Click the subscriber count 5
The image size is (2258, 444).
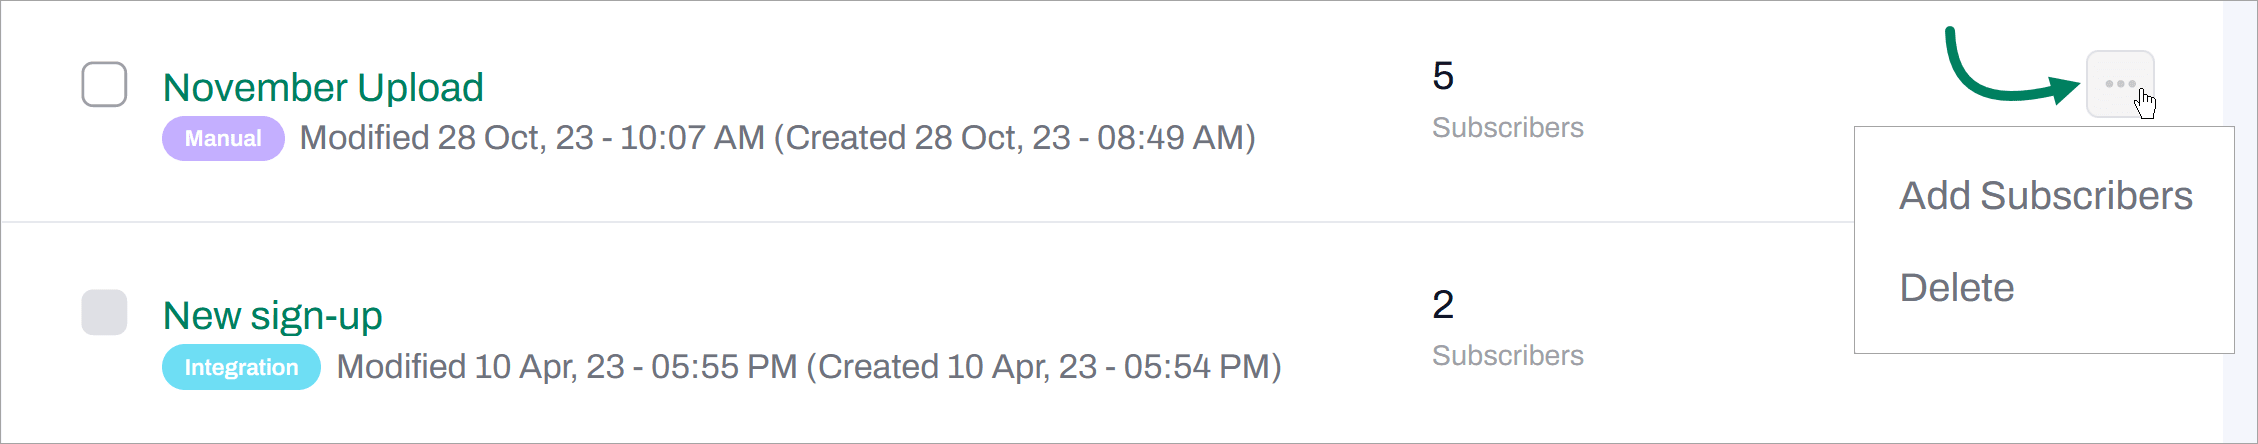pyautogui.click(x=1442, y=76)
